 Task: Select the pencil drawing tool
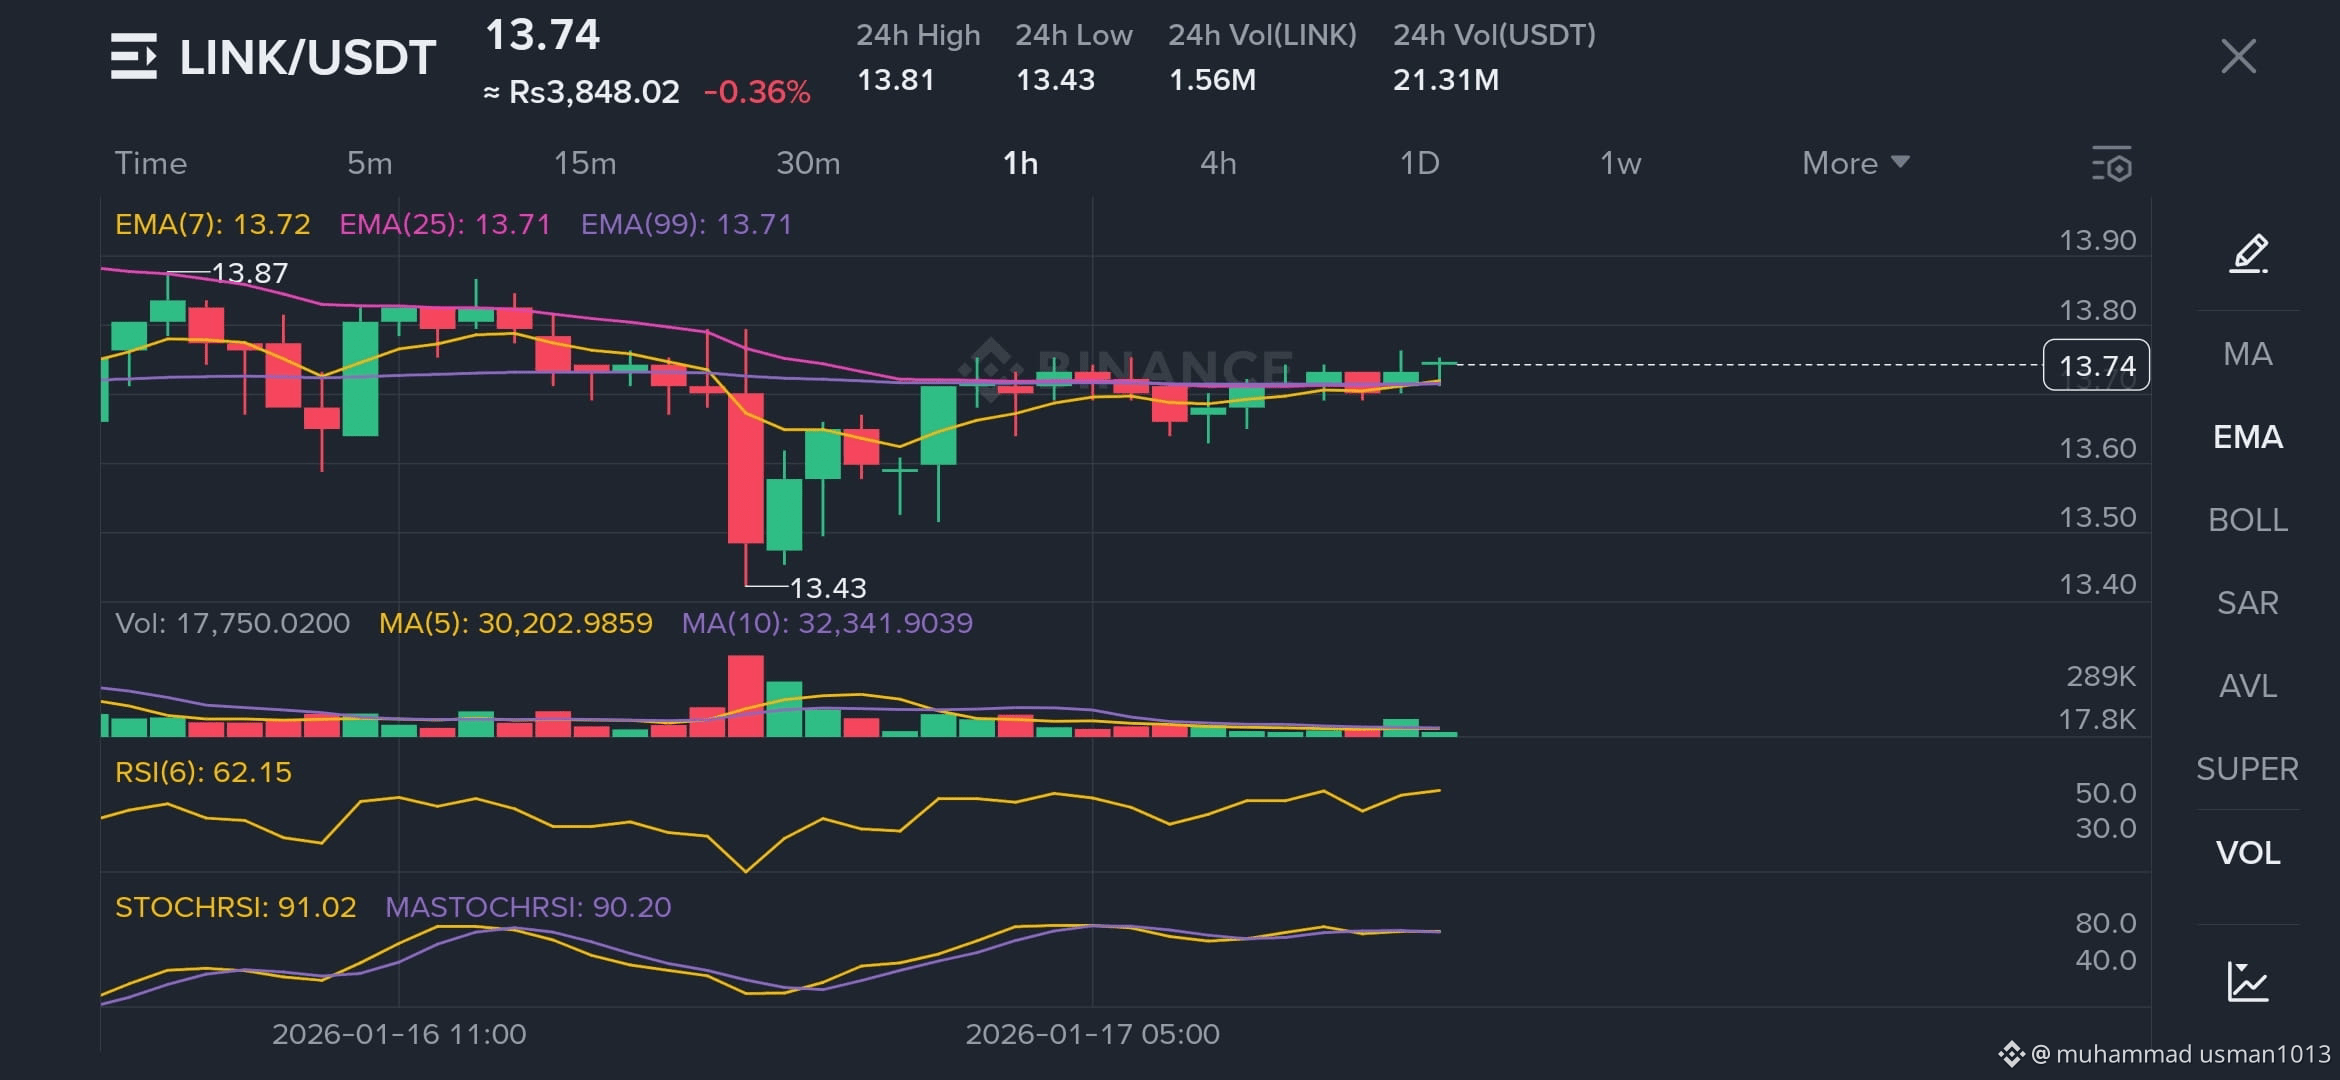click(x=2248, y=253)
